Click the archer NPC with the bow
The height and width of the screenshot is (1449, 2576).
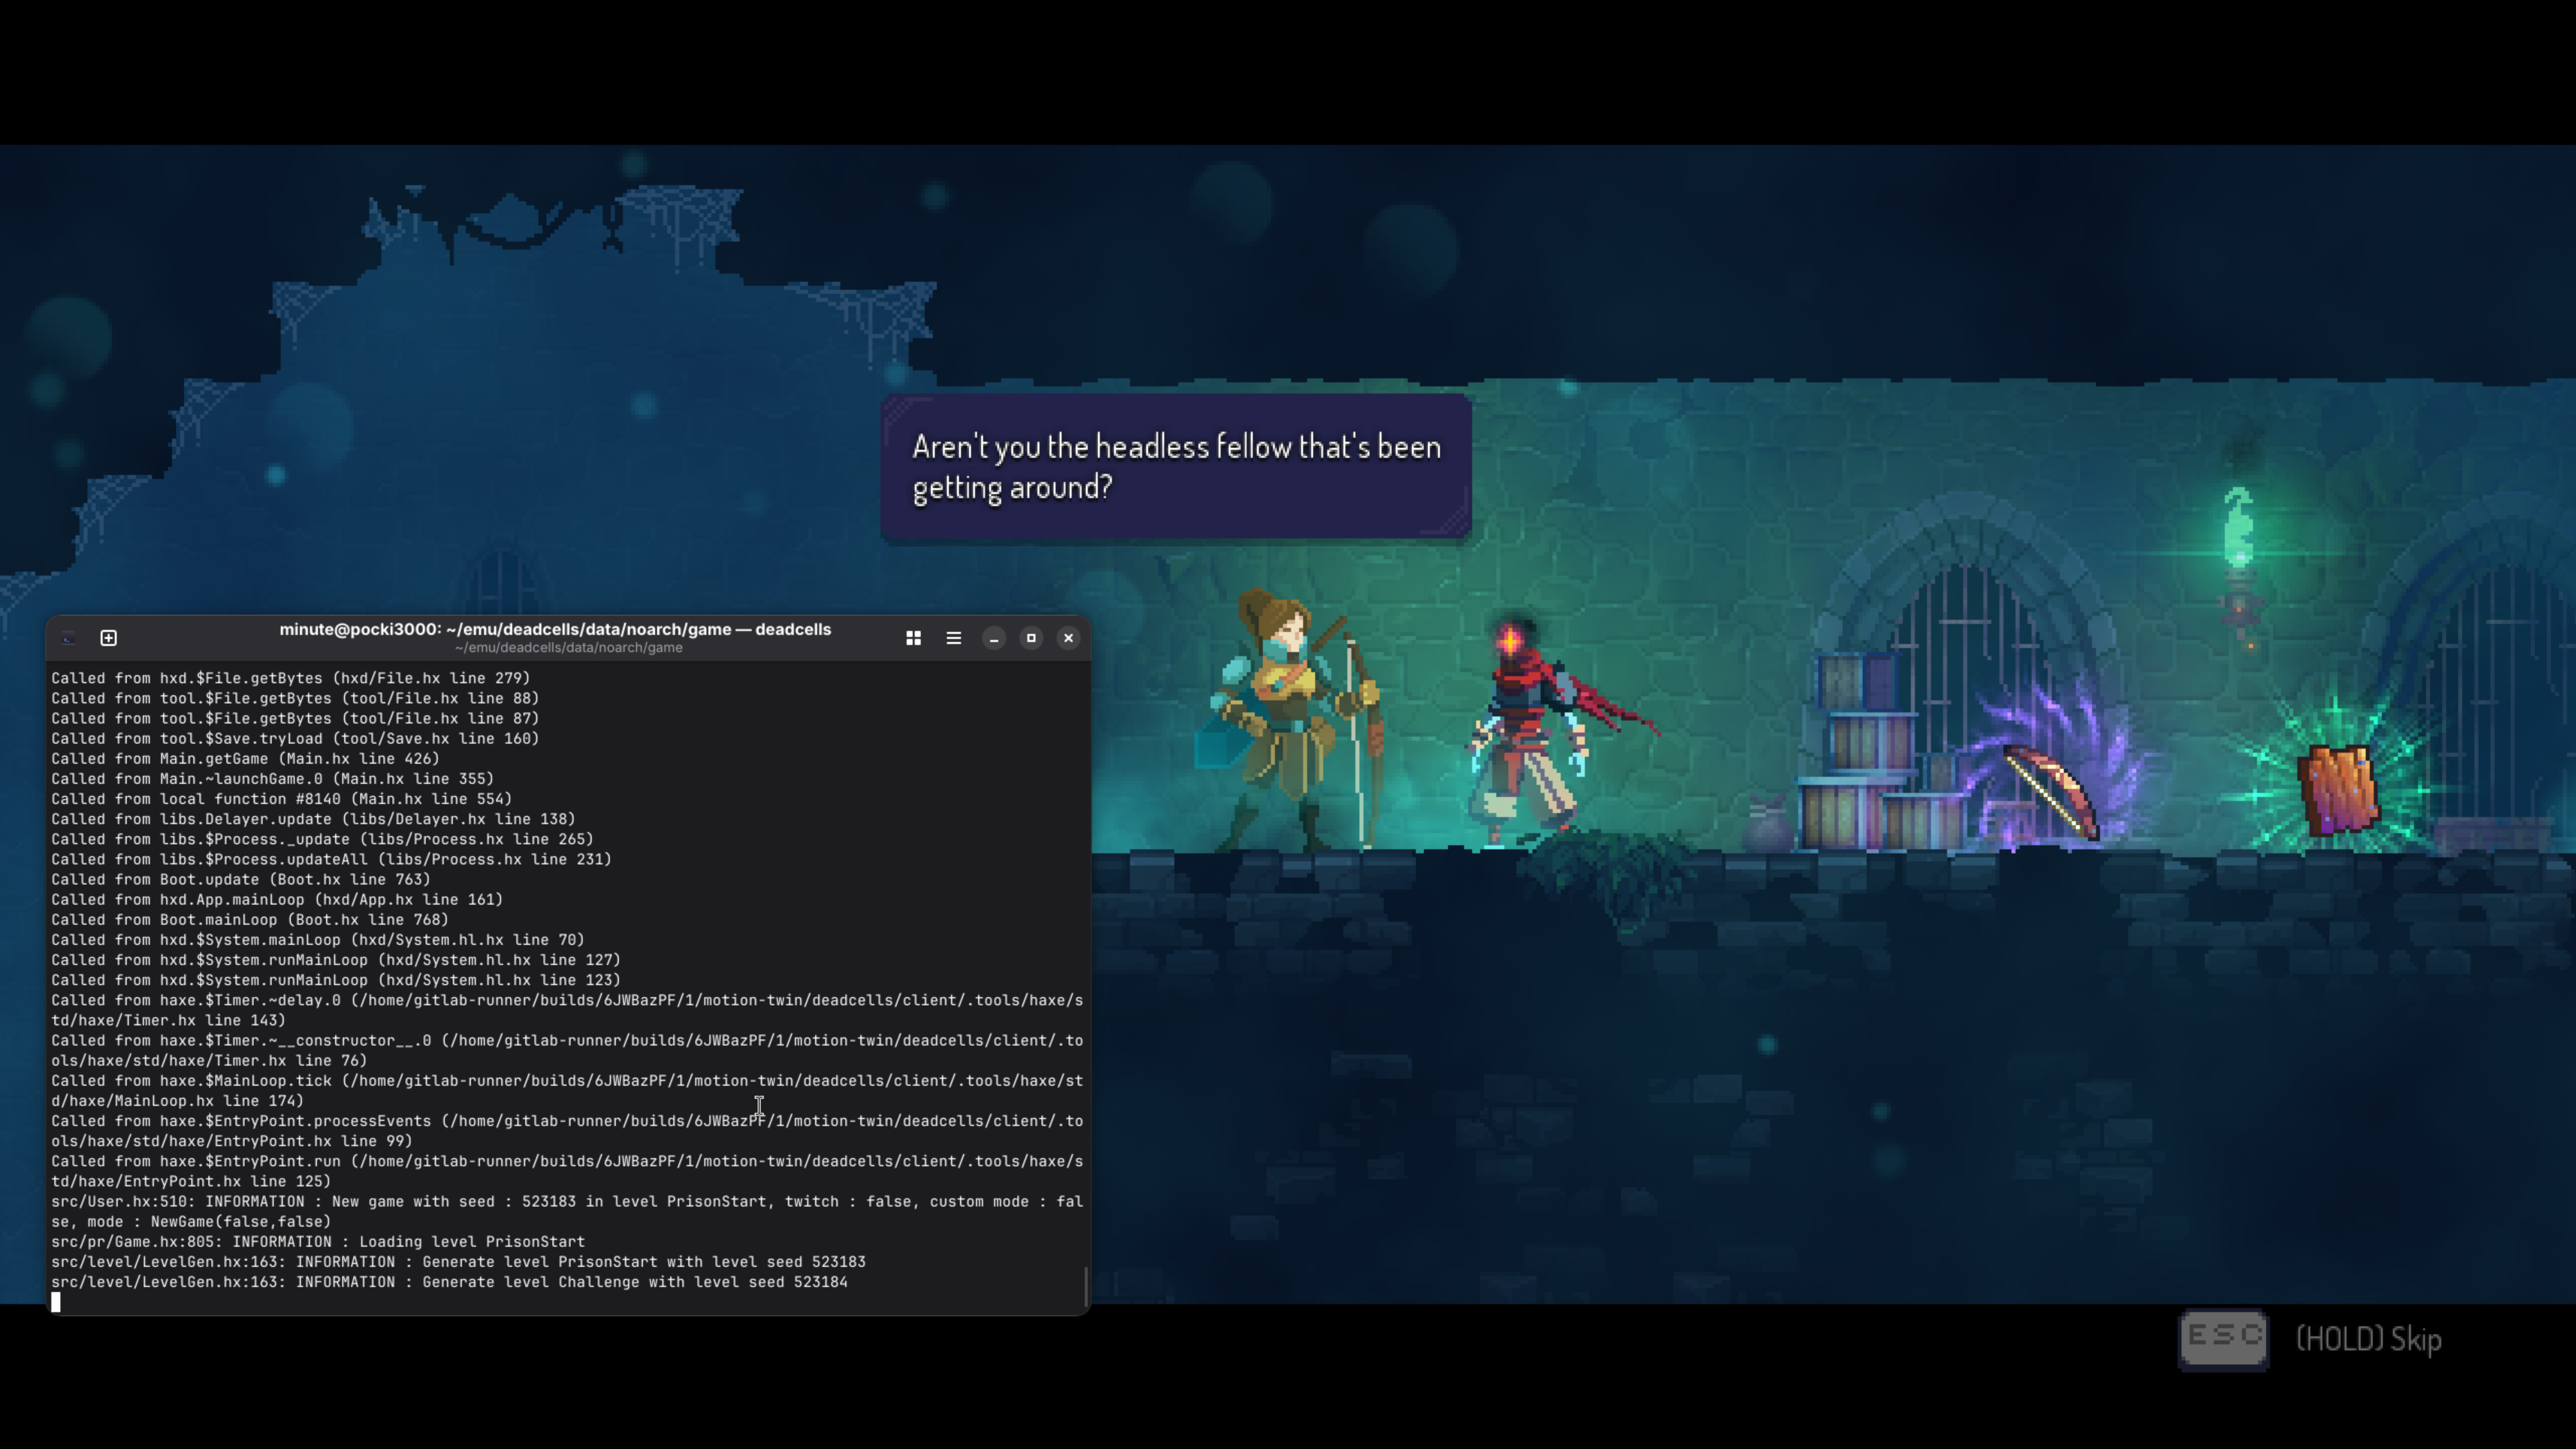pos(1289,720)
